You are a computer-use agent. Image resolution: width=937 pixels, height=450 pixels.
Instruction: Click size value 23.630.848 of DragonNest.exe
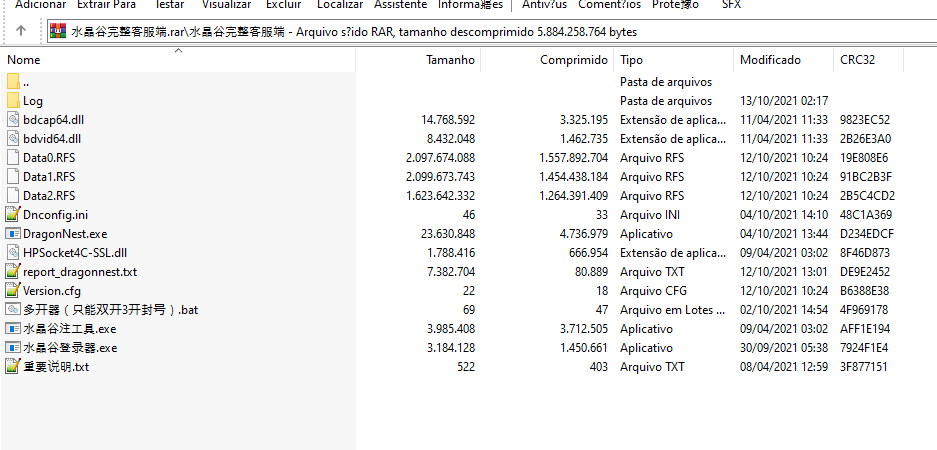tap(448, 234)
